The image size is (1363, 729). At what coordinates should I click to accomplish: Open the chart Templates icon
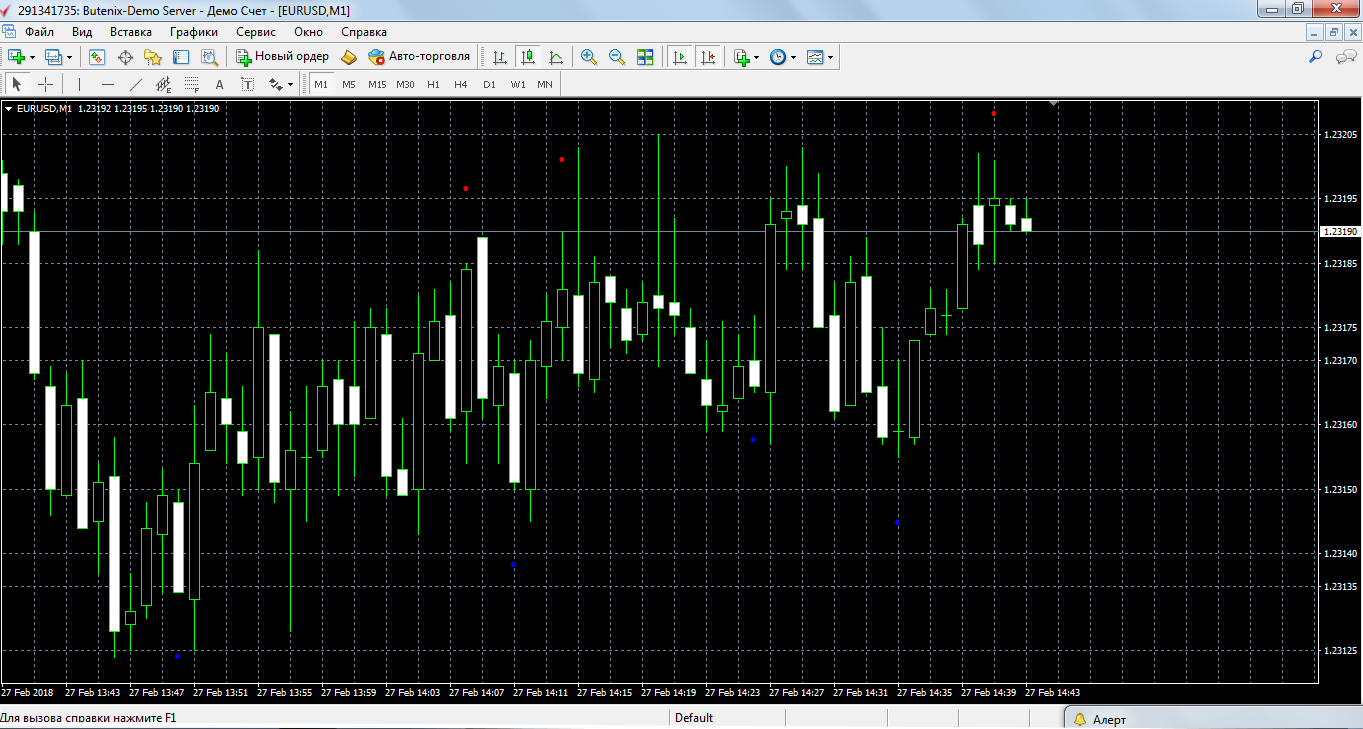tap(816, 57)
